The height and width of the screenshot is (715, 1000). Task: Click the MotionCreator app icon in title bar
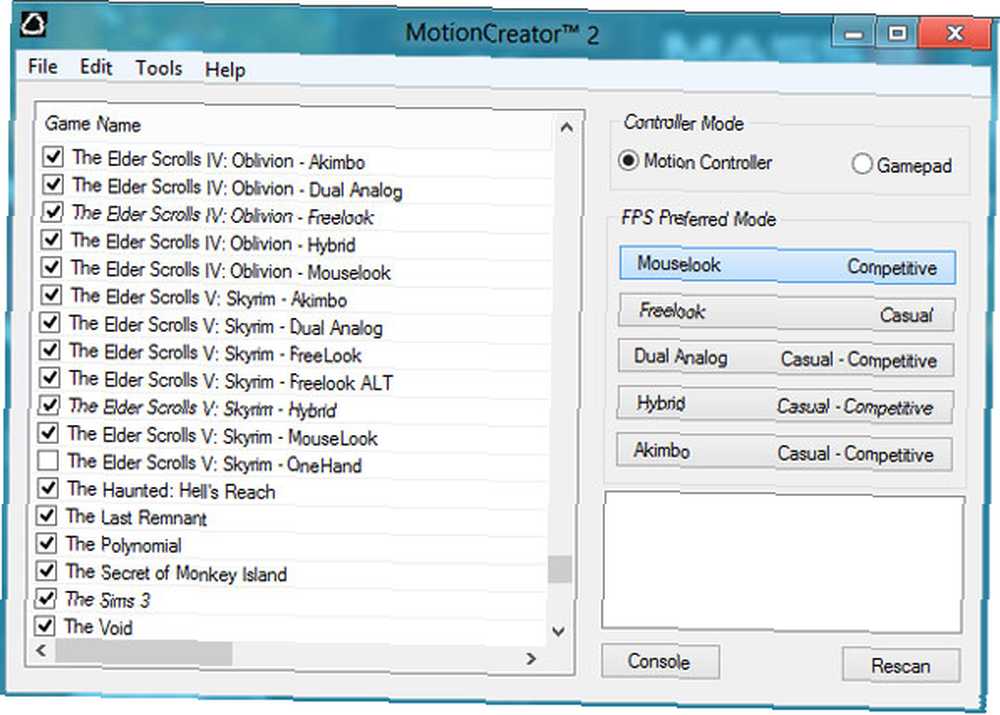click(x=33, y=24)
